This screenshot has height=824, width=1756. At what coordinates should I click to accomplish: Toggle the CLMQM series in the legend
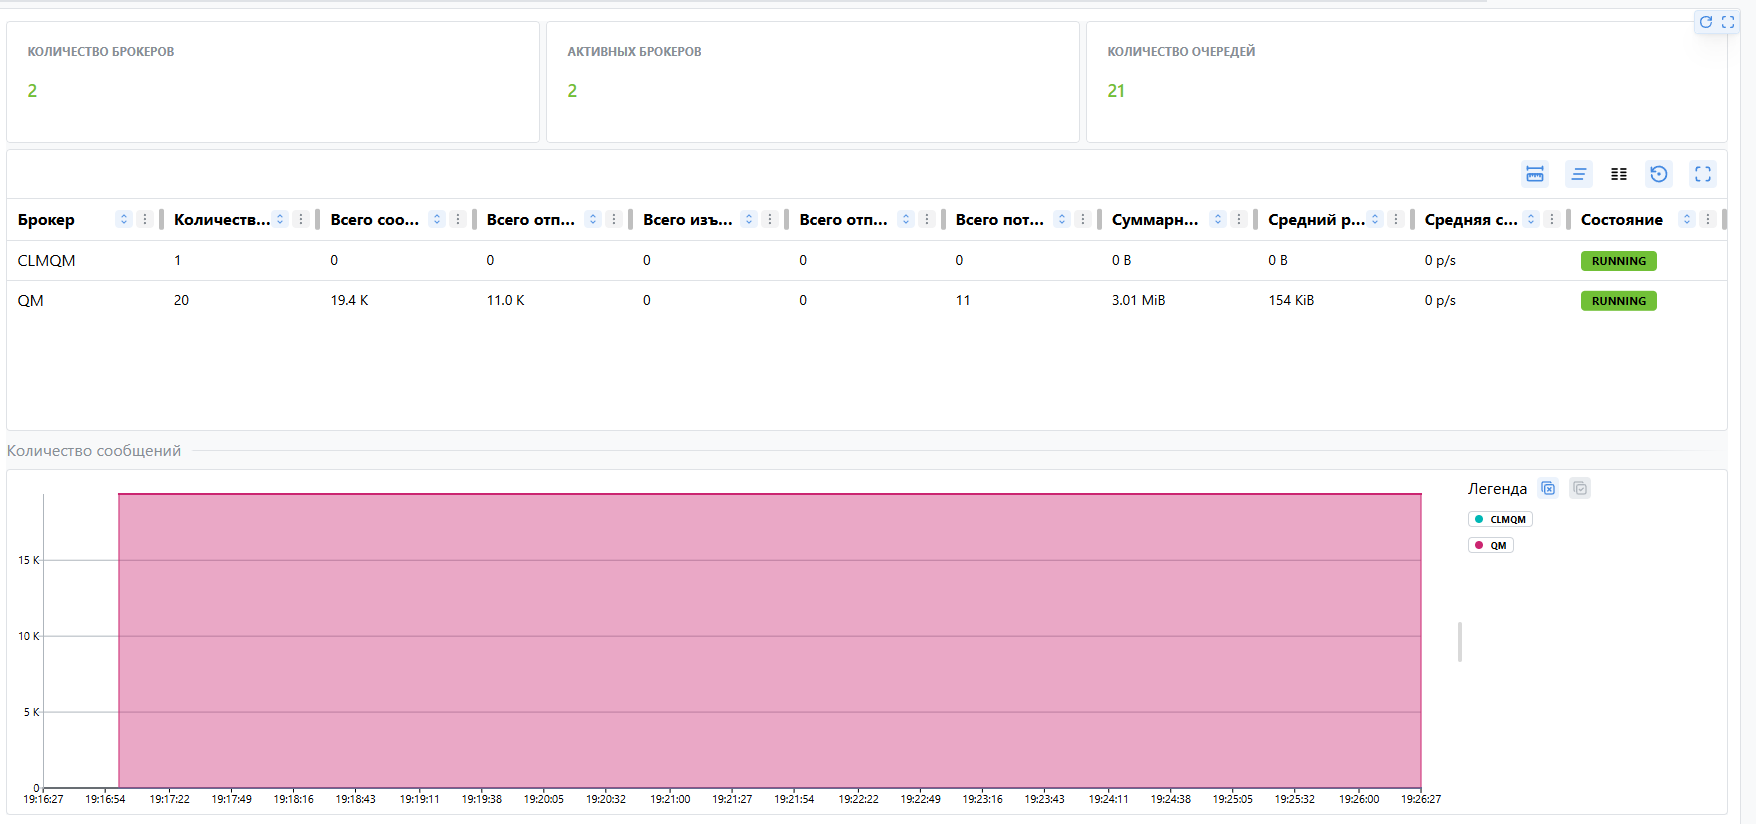click(1500, 519)
